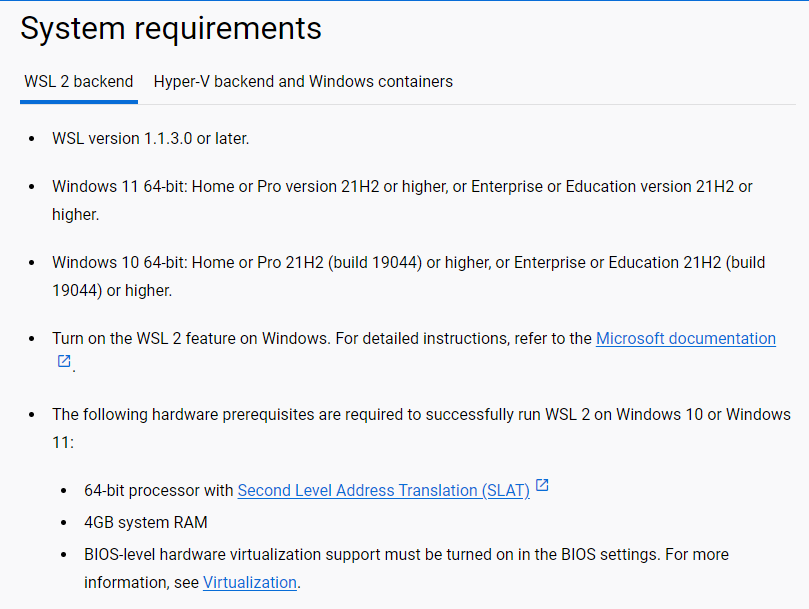Click the '4GB system RAM' item
The image size is (809, 609).
click(x=146, y=522)
